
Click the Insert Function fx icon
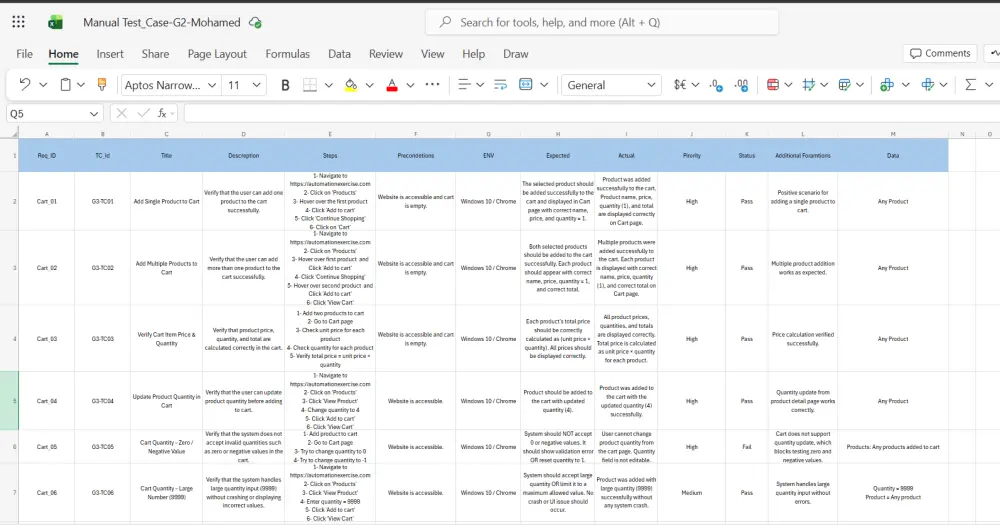pos(163,114)
